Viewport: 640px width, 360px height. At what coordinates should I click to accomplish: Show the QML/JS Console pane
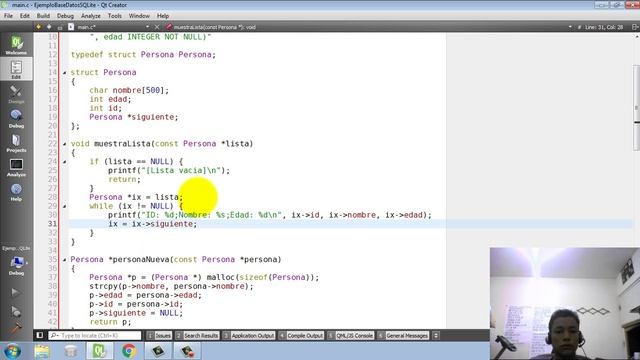pyautogui.click(x=351, y=336)
